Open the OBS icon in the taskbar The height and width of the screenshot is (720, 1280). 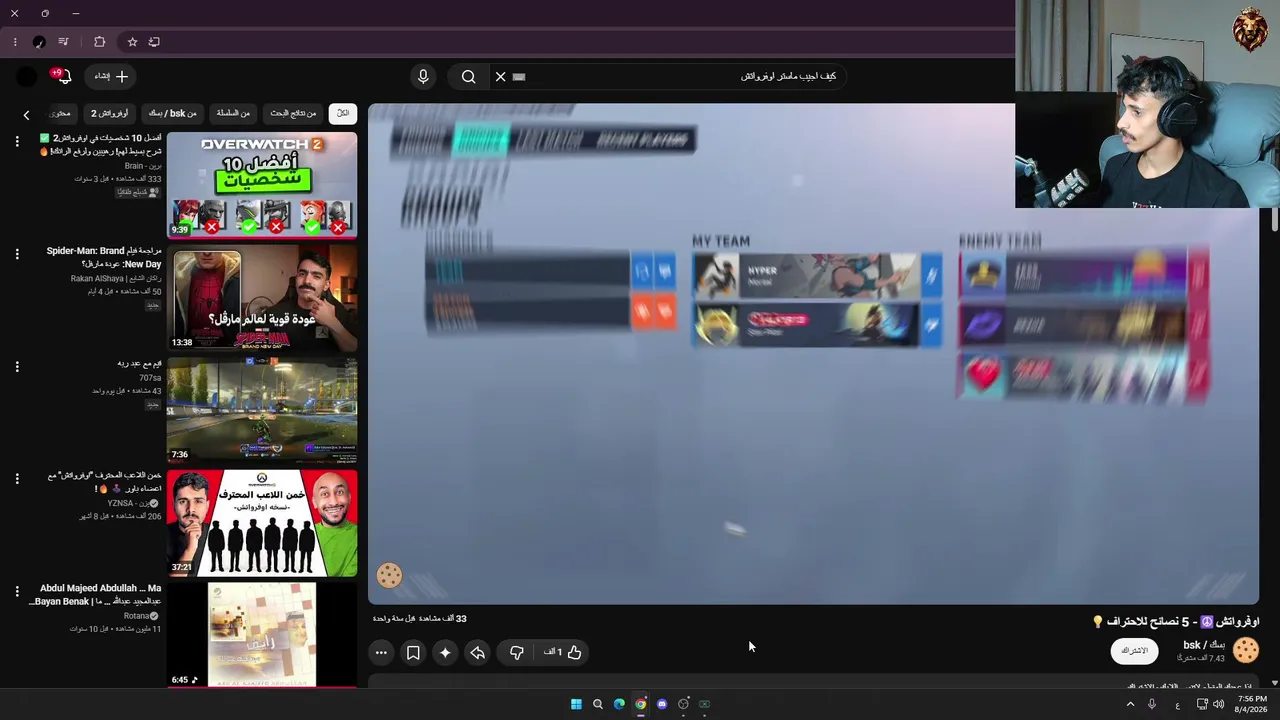tap(684, 704)
